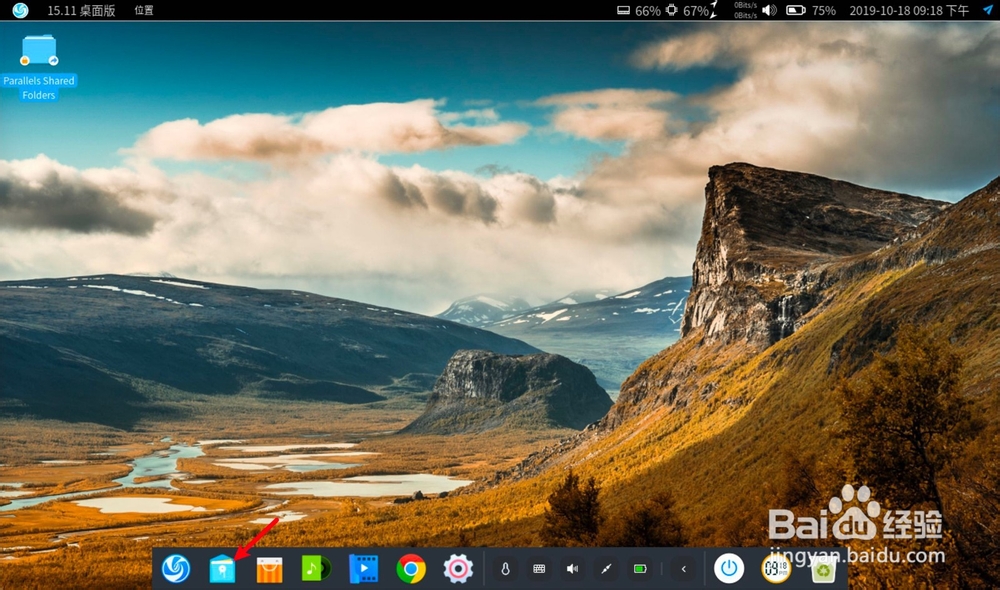Click the plug connector tray icon
Image resolution: width=1000 pixels, height=590 pixels.
(607, 569)
